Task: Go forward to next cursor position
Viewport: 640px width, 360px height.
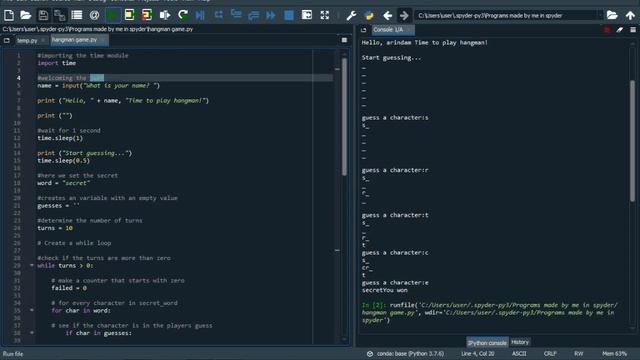Action: click(x=404, y=16)
